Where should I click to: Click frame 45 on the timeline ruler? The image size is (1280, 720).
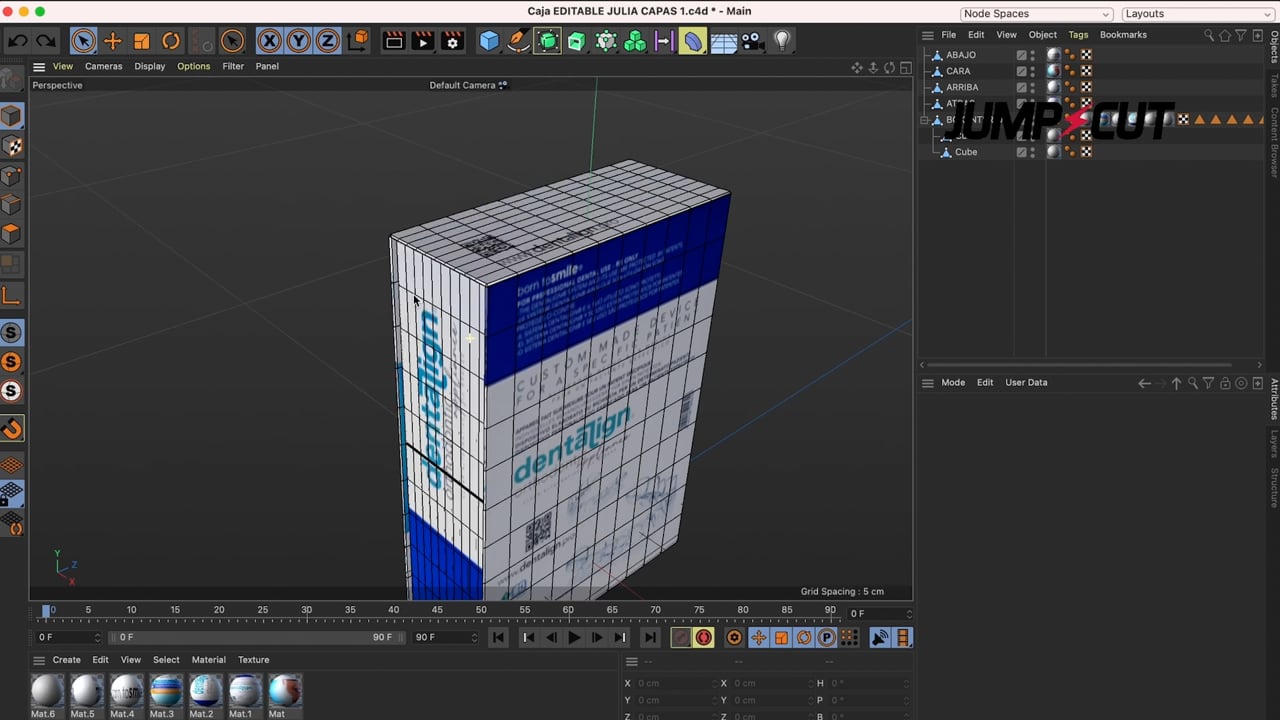tap(437, 610)
